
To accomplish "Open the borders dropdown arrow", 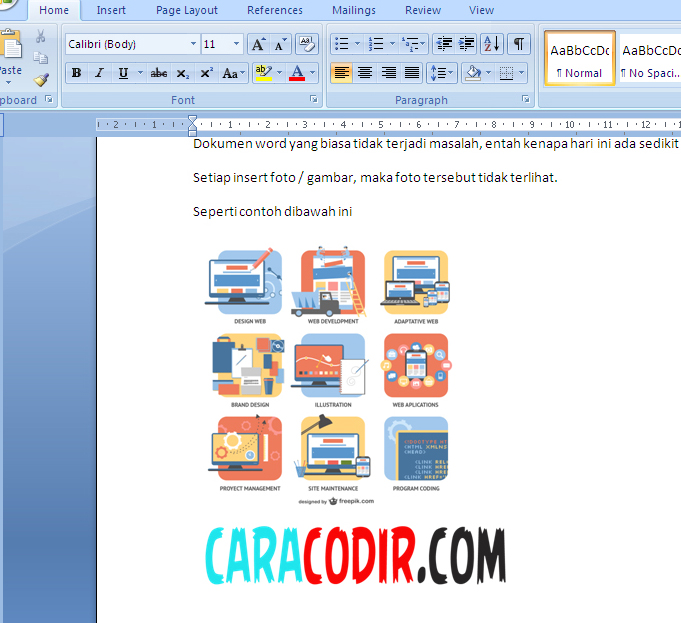I will (522, 73).
